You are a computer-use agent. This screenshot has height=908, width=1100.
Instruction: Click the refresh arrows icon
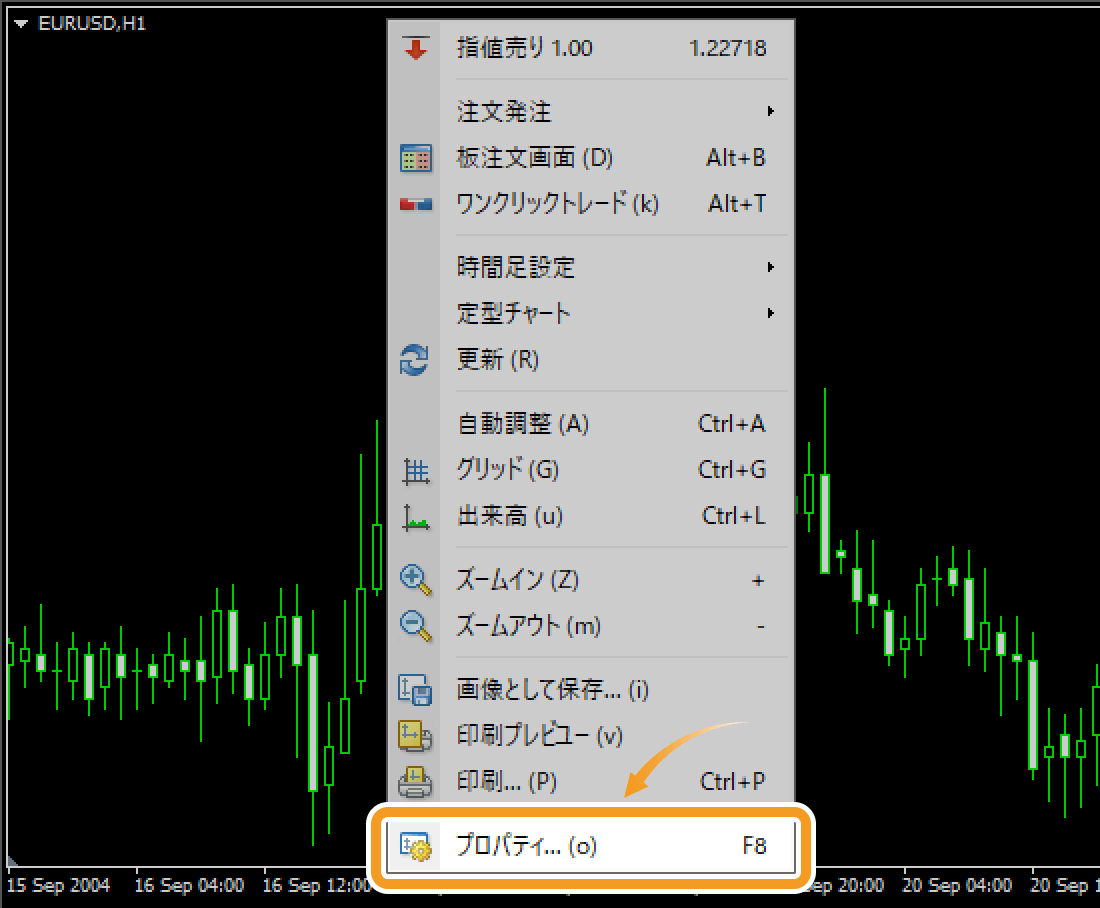point(415,360)
